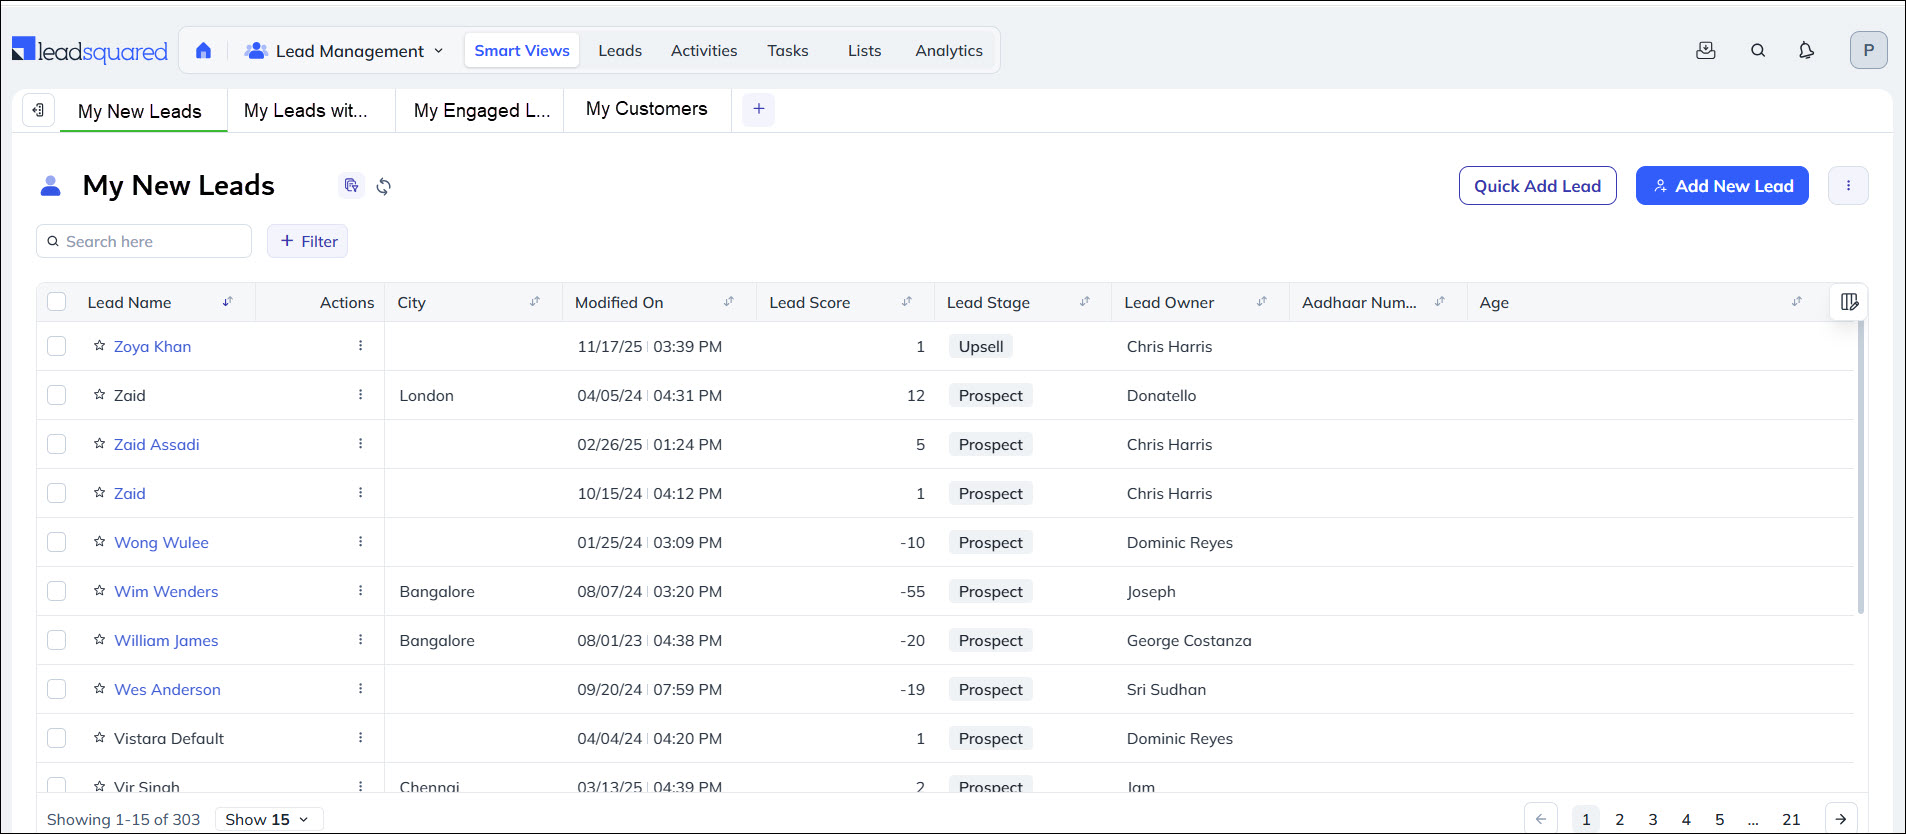Check the William James row checkbox

[57, 640]
